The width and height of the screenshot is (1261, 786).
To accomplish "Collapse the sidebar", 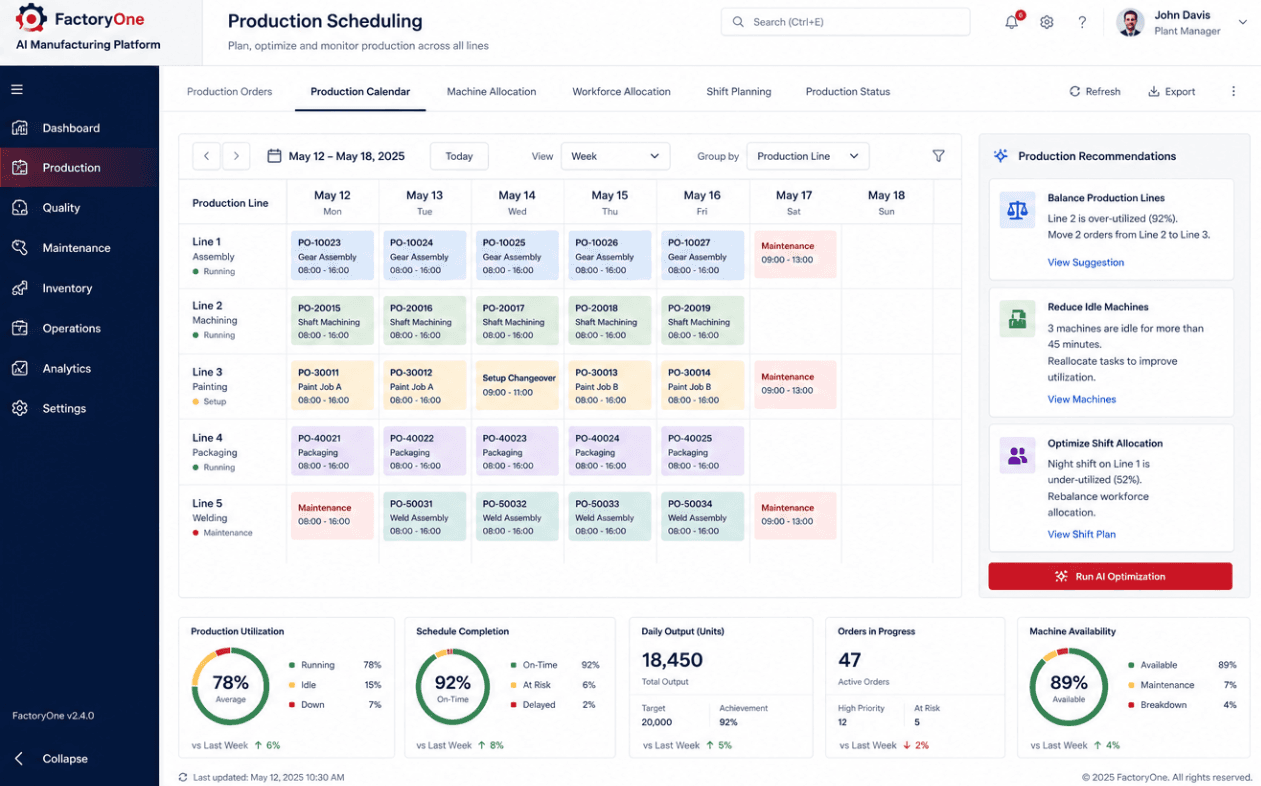I will coord(52,759).
